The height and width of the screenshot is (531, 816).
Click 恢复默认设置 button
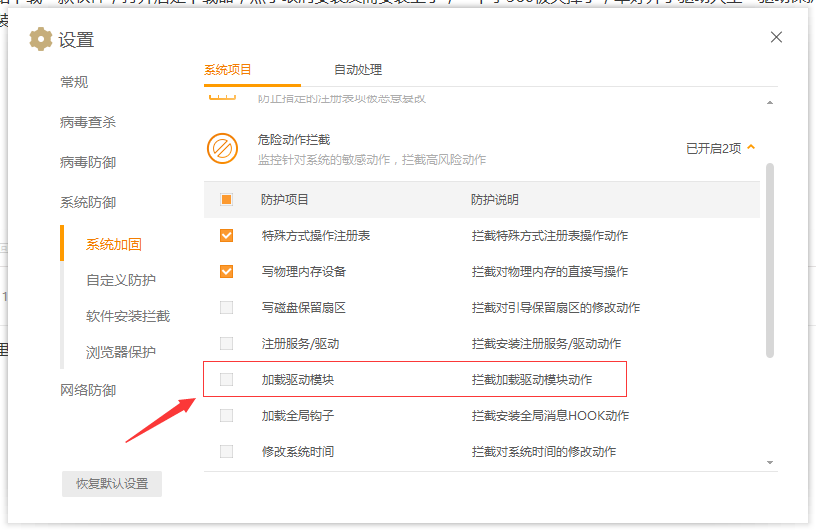pos(112,484)
